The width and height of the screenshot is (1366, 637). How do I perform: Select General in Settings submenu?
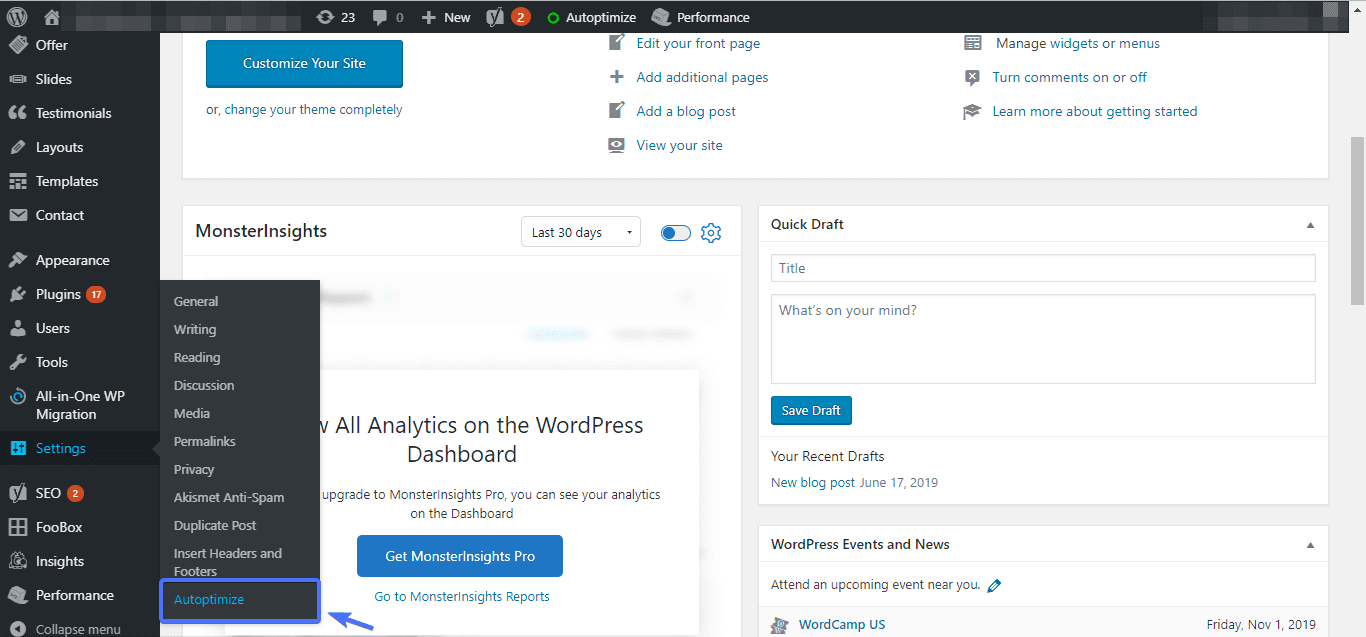click(196, 301)
